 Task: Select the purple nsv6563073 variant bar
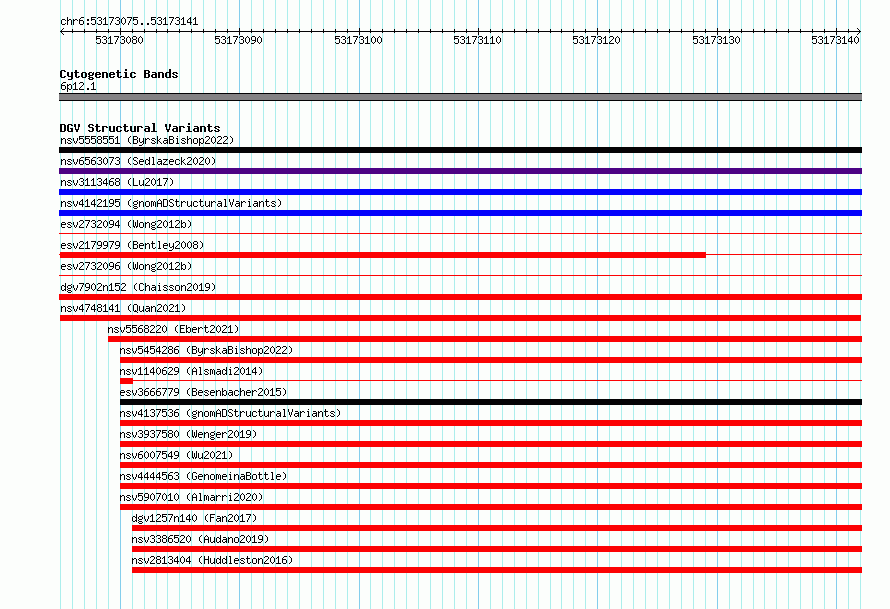pyautogui.click(x=460, y=171)
